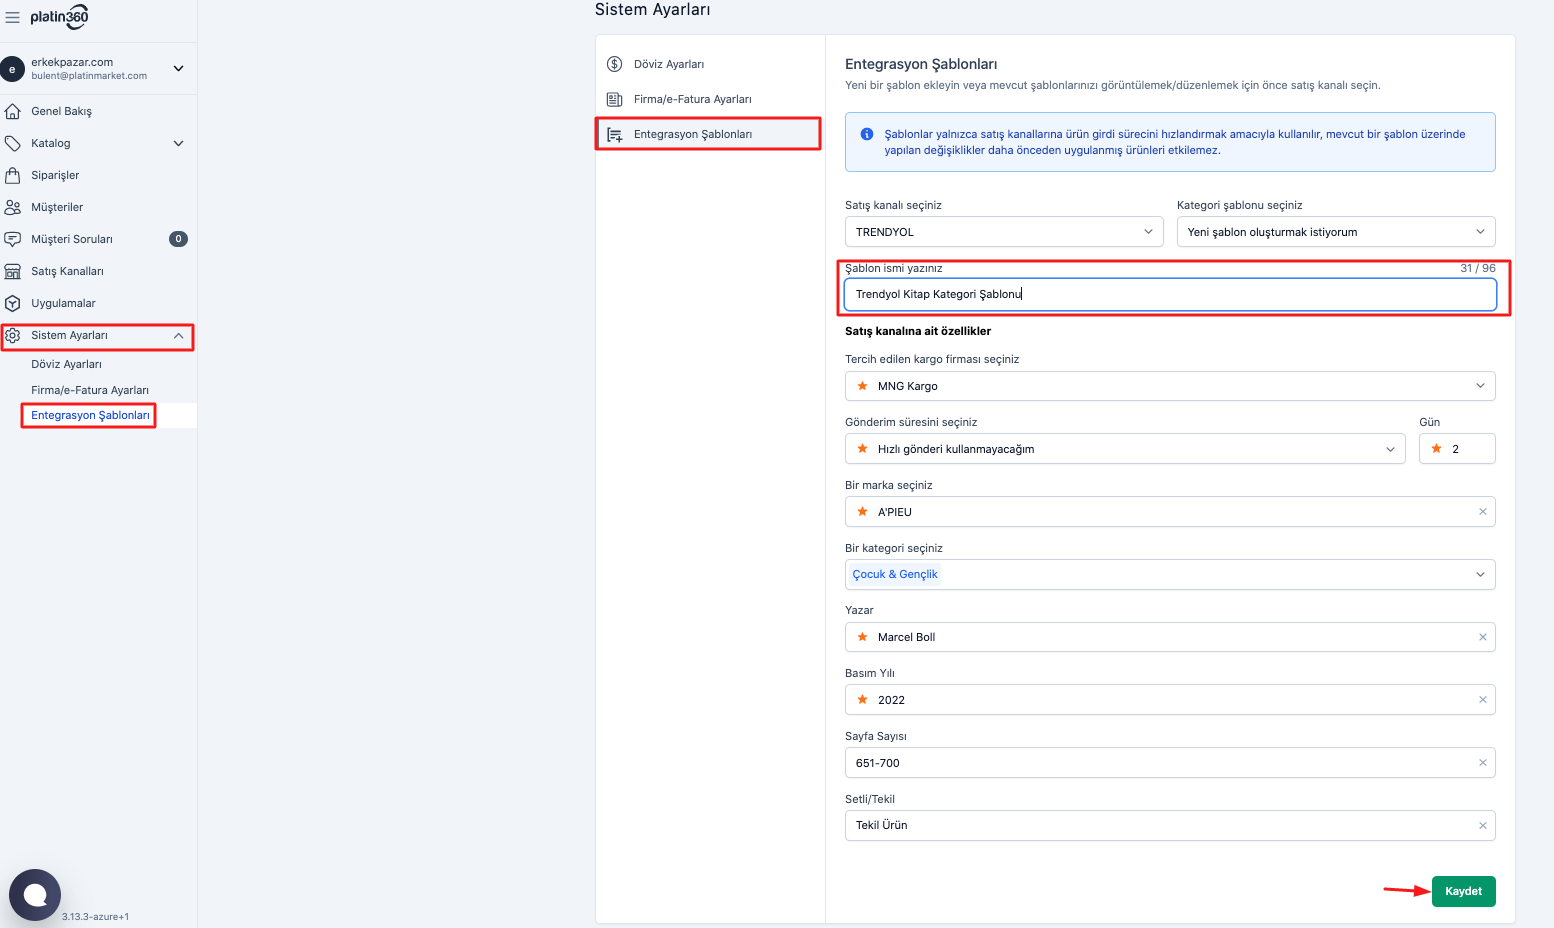The height and width of the screenshot is (928, 1554).
Task: Click the star icon next to MNG Kargo
Action: 863,386
